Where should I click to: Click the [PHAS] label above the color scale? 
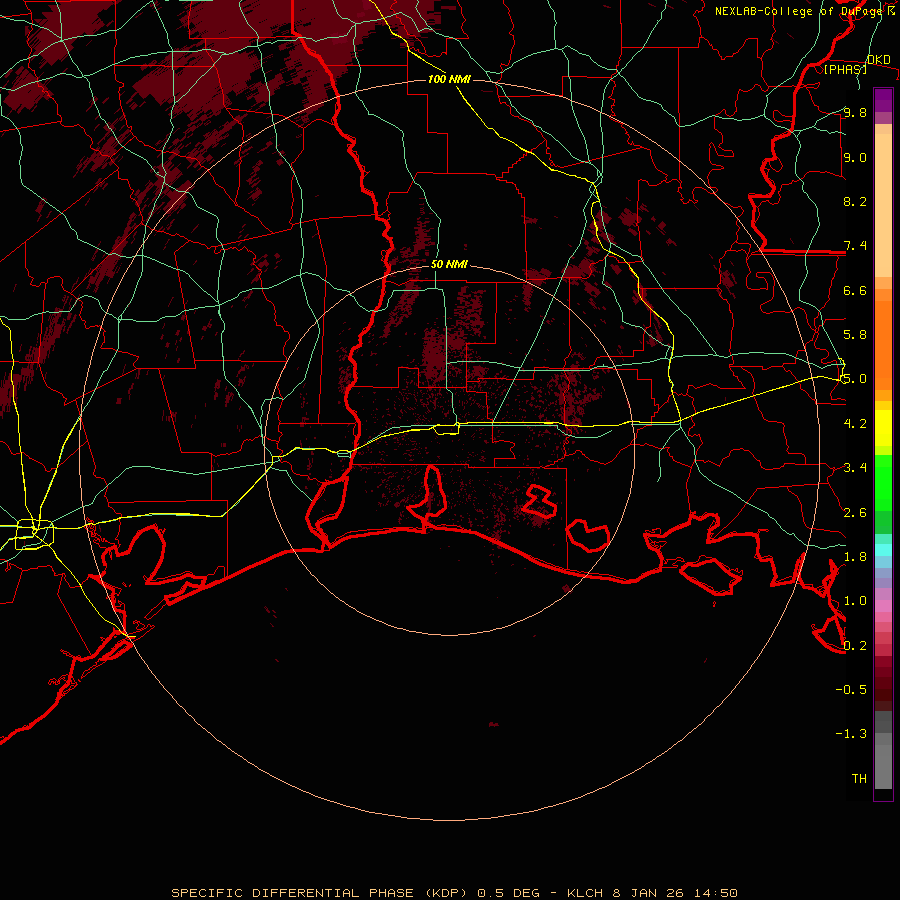click(845, 69)
